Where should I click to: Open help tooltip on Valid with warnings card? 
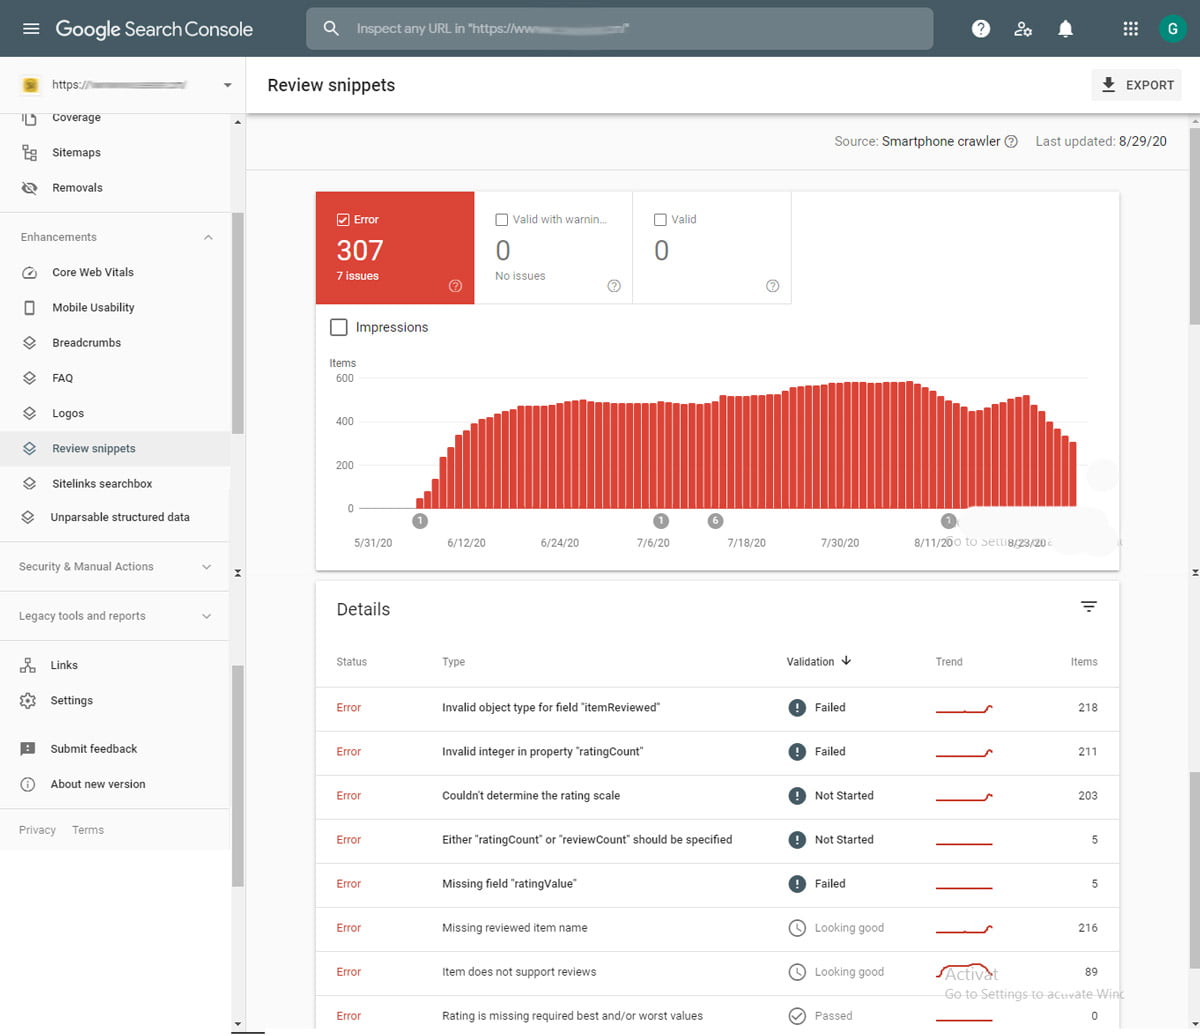click(x=615, y=286)
